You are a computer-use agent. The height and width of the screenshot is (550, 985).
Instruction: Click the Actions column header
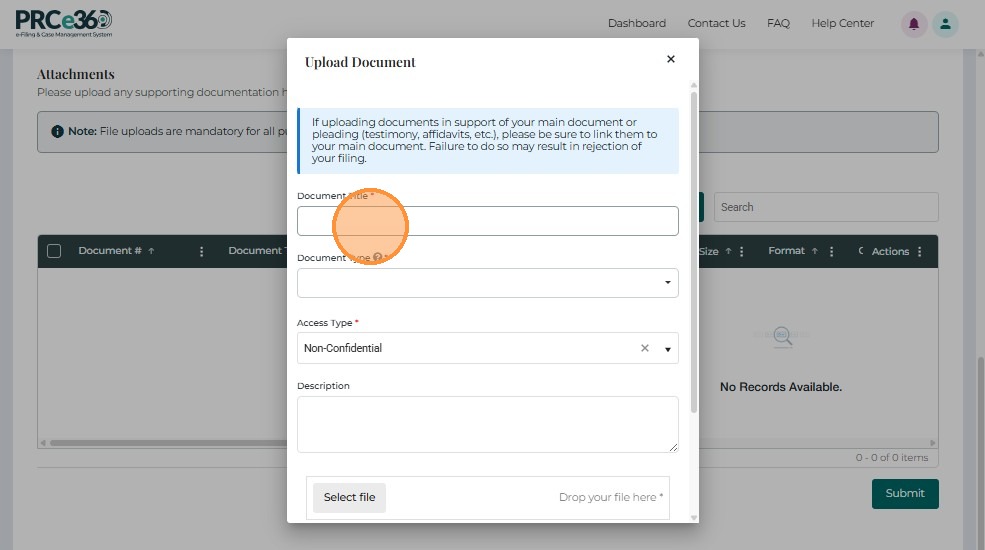[890, 251]
